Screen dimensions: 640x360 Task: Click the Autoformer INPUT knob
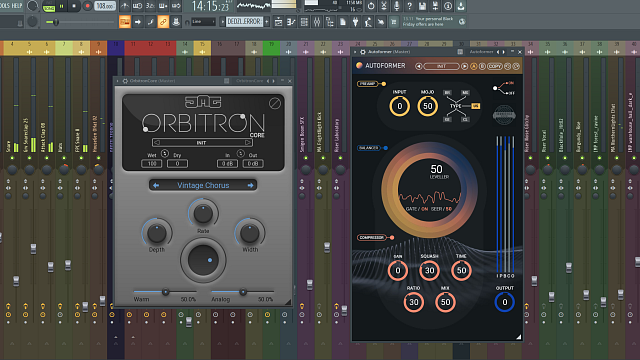point(400,106)
